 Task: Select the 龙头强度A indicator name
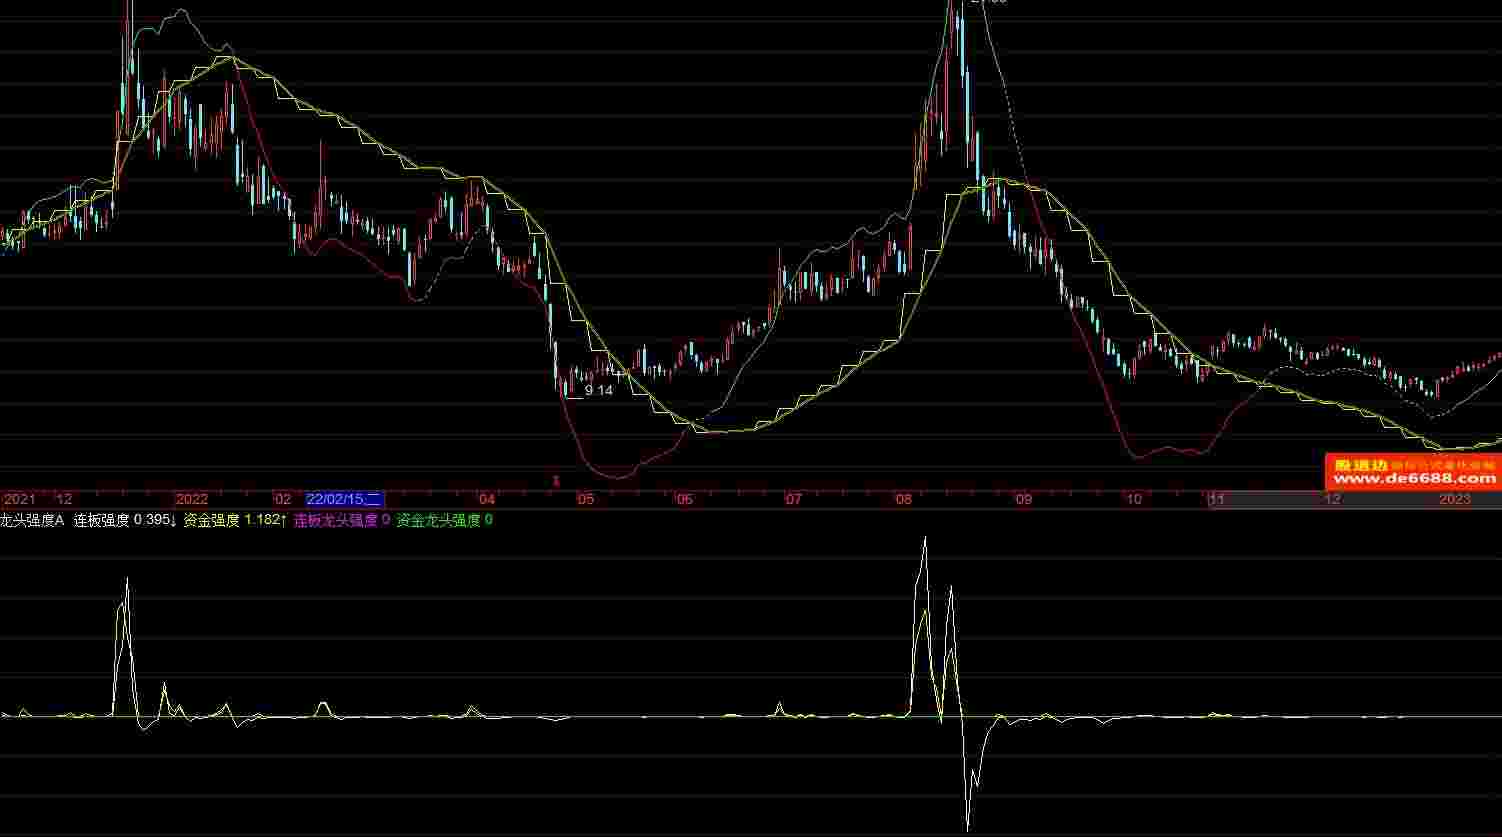(x=32, y=520)
